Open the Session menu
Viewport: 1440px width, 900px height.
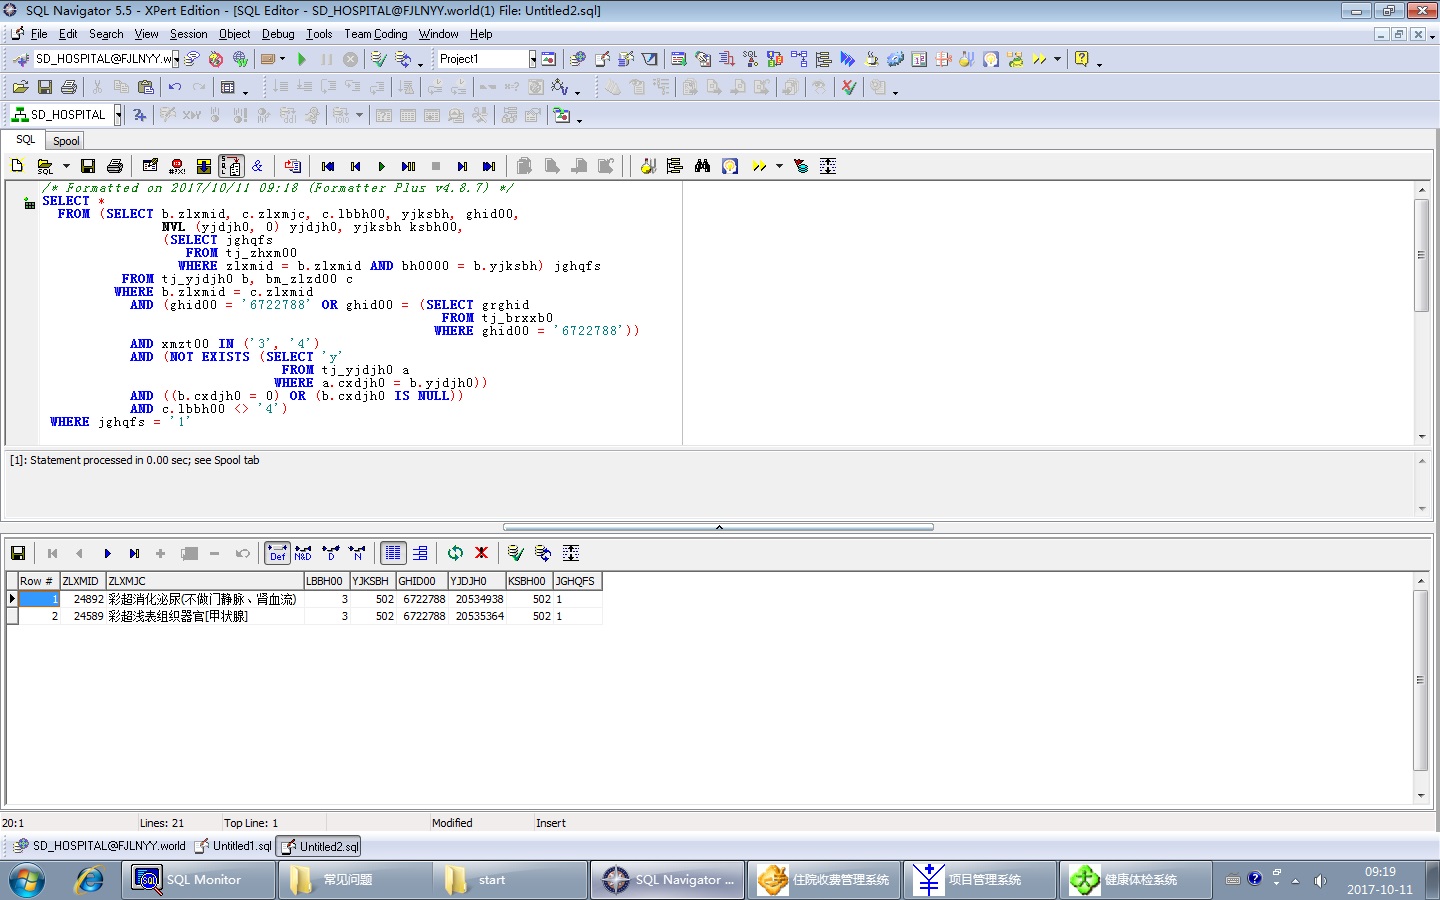pos(188,34)
